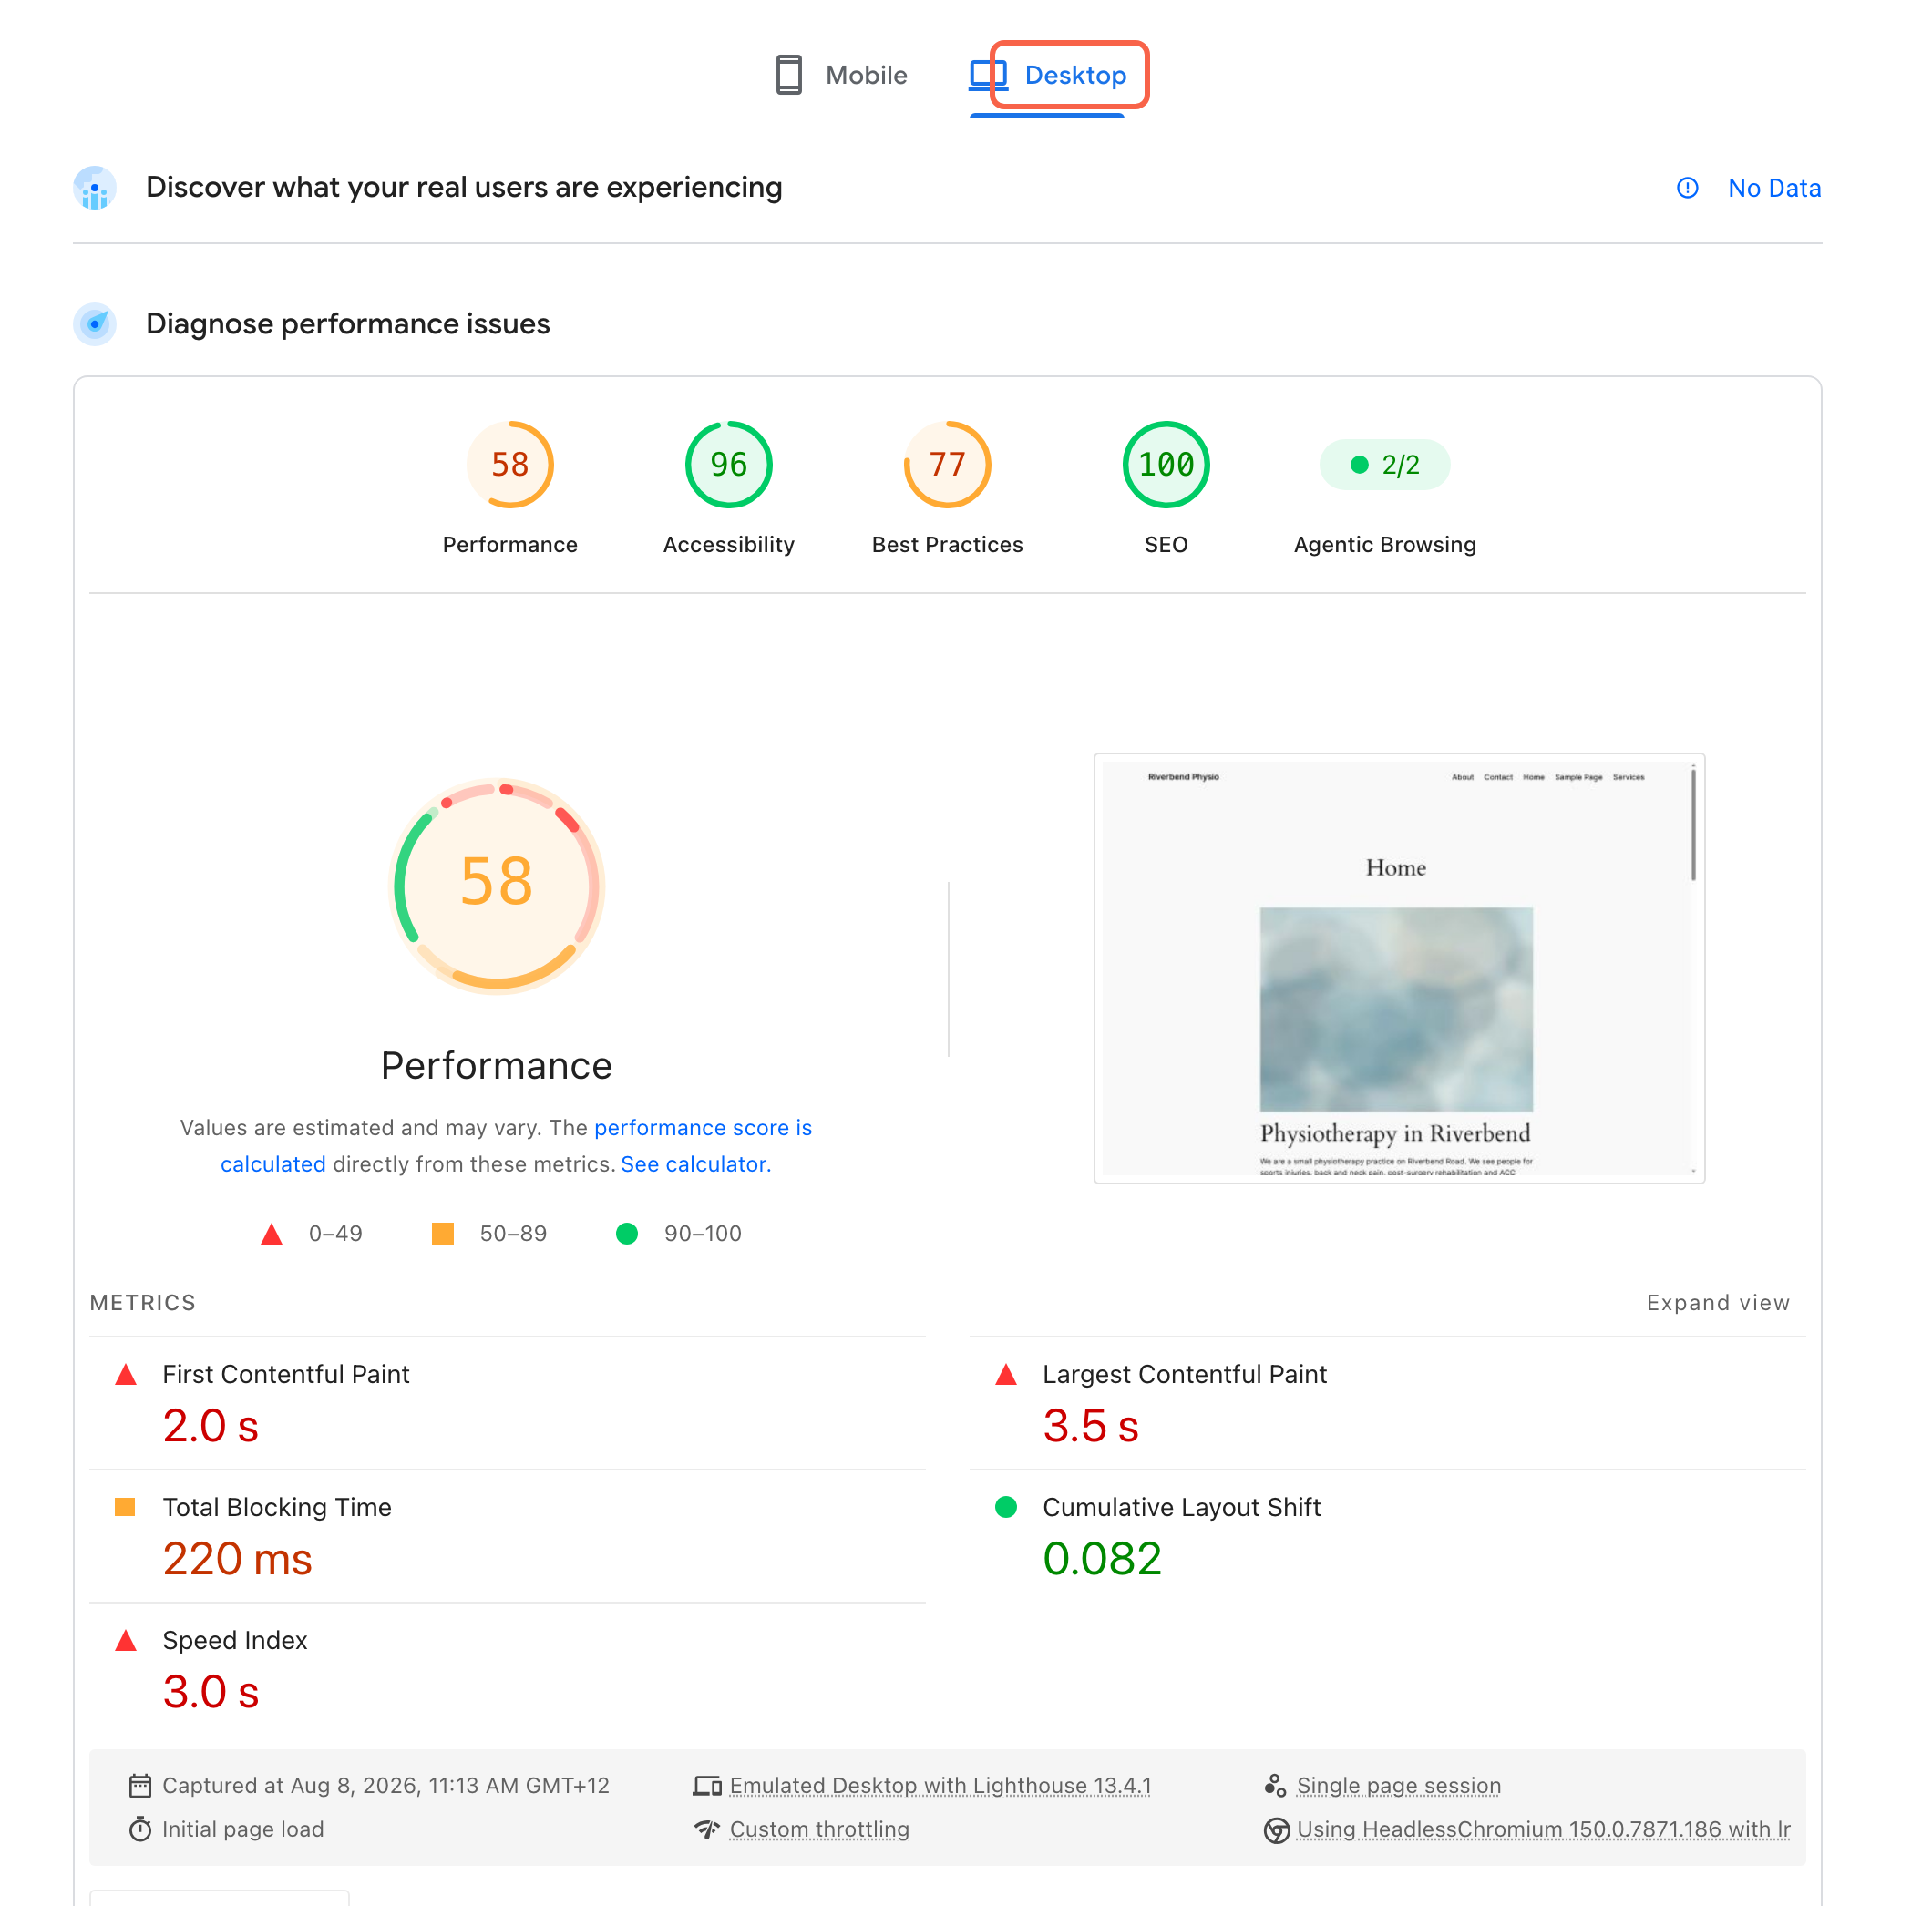The image size is (1932, 1906).
Task: Open Emulated Desktop with Lighthouse 13.4.1
Action: [x=940, y=1785]
